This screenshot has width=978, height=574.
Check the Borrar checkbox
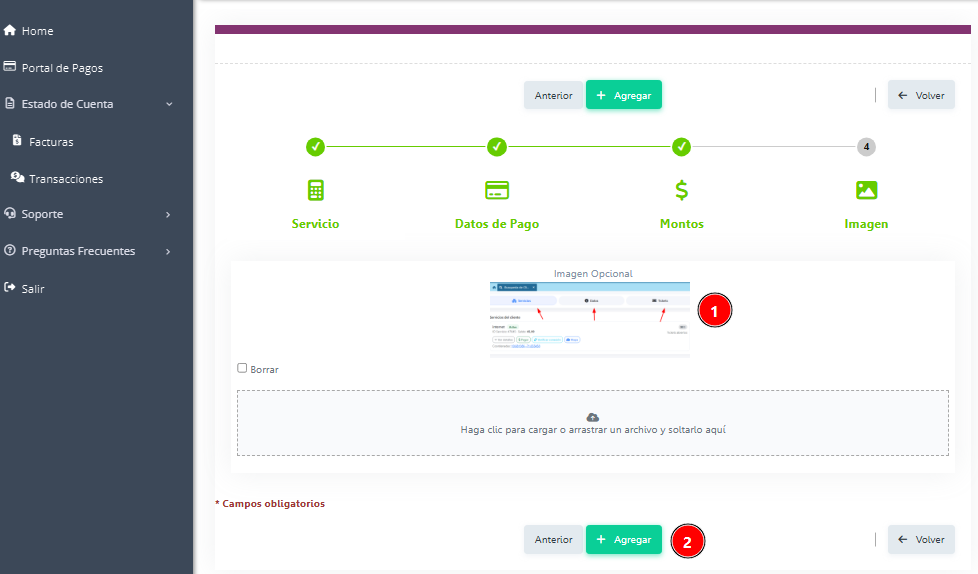242,368
